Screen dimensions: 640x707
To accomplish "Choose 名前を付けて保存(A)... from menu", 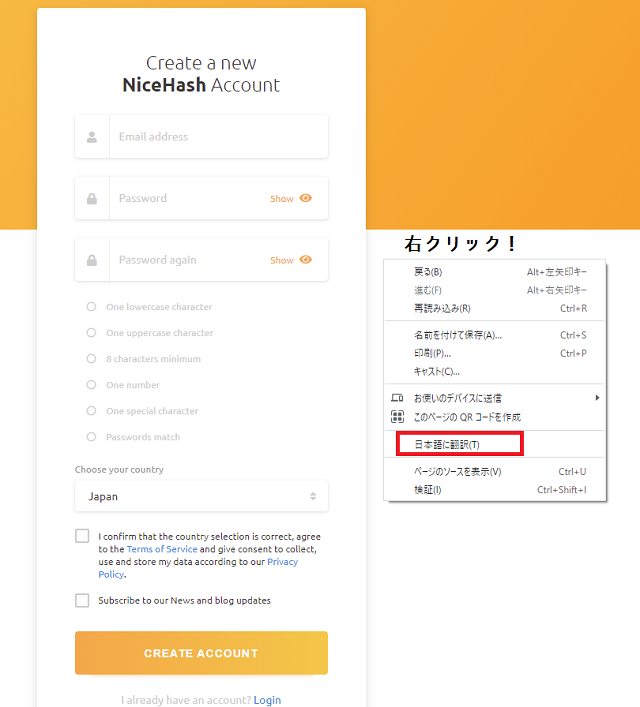I will (x=494, y=335).
